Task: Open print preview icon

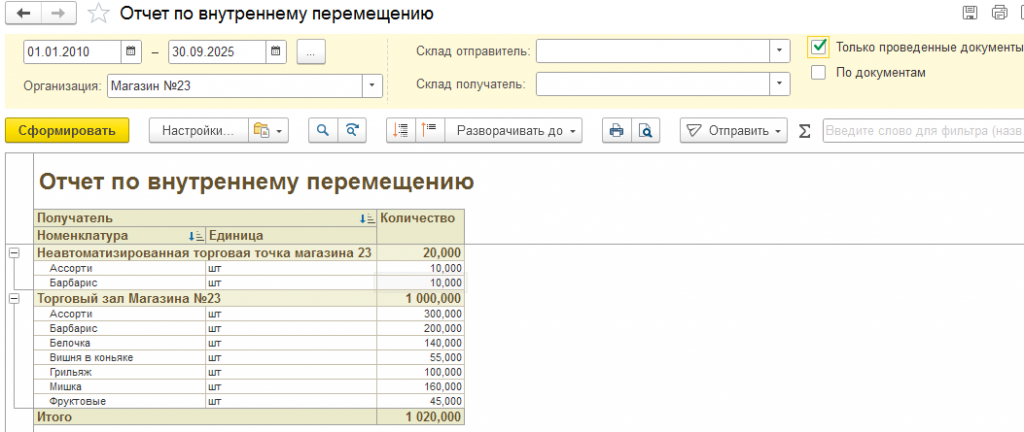Action: (x=645, y=131)
